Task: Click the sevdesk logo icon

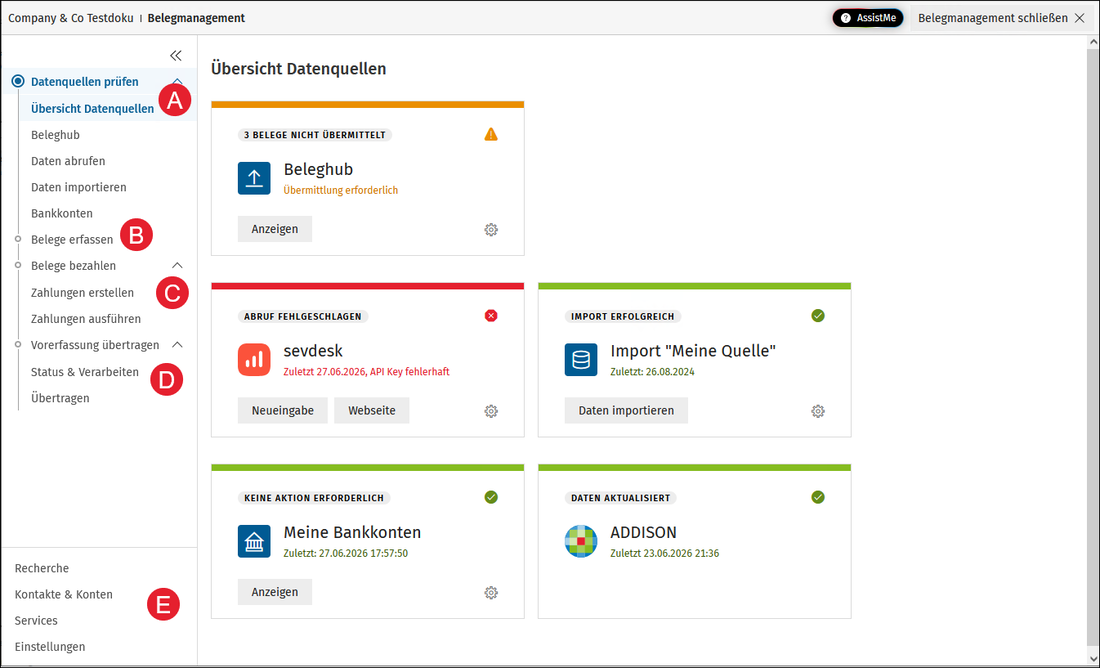Action: click(254, 360)
